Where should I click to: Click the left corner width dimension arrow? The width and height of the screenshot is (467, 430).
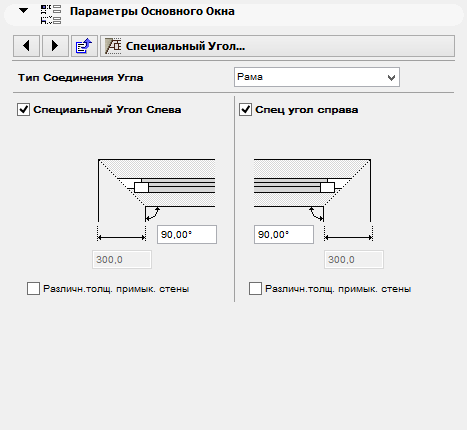pos(121,237)
